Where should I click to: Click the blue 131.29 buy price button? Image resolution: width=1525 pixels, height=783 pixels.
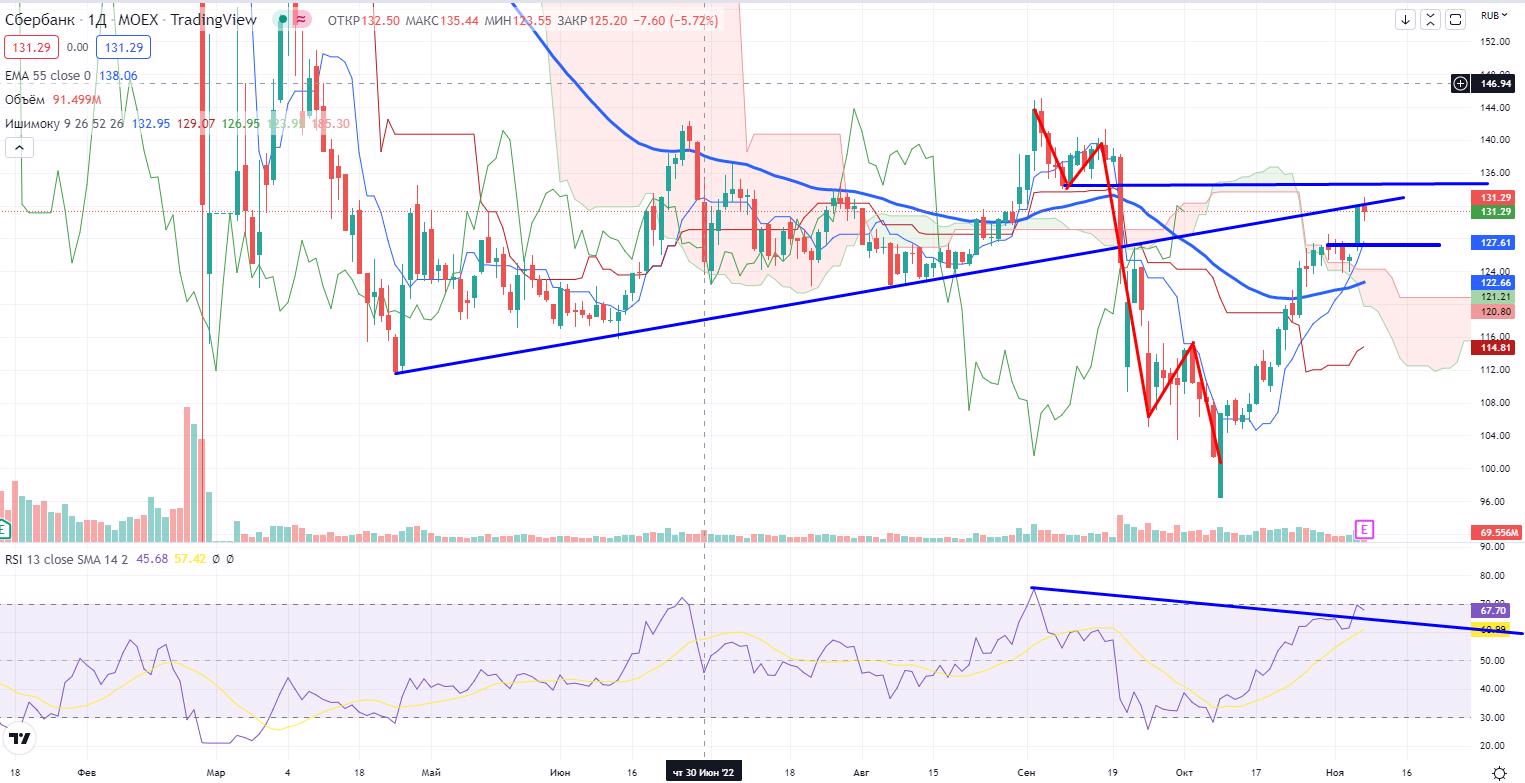(x=121, y=46)
